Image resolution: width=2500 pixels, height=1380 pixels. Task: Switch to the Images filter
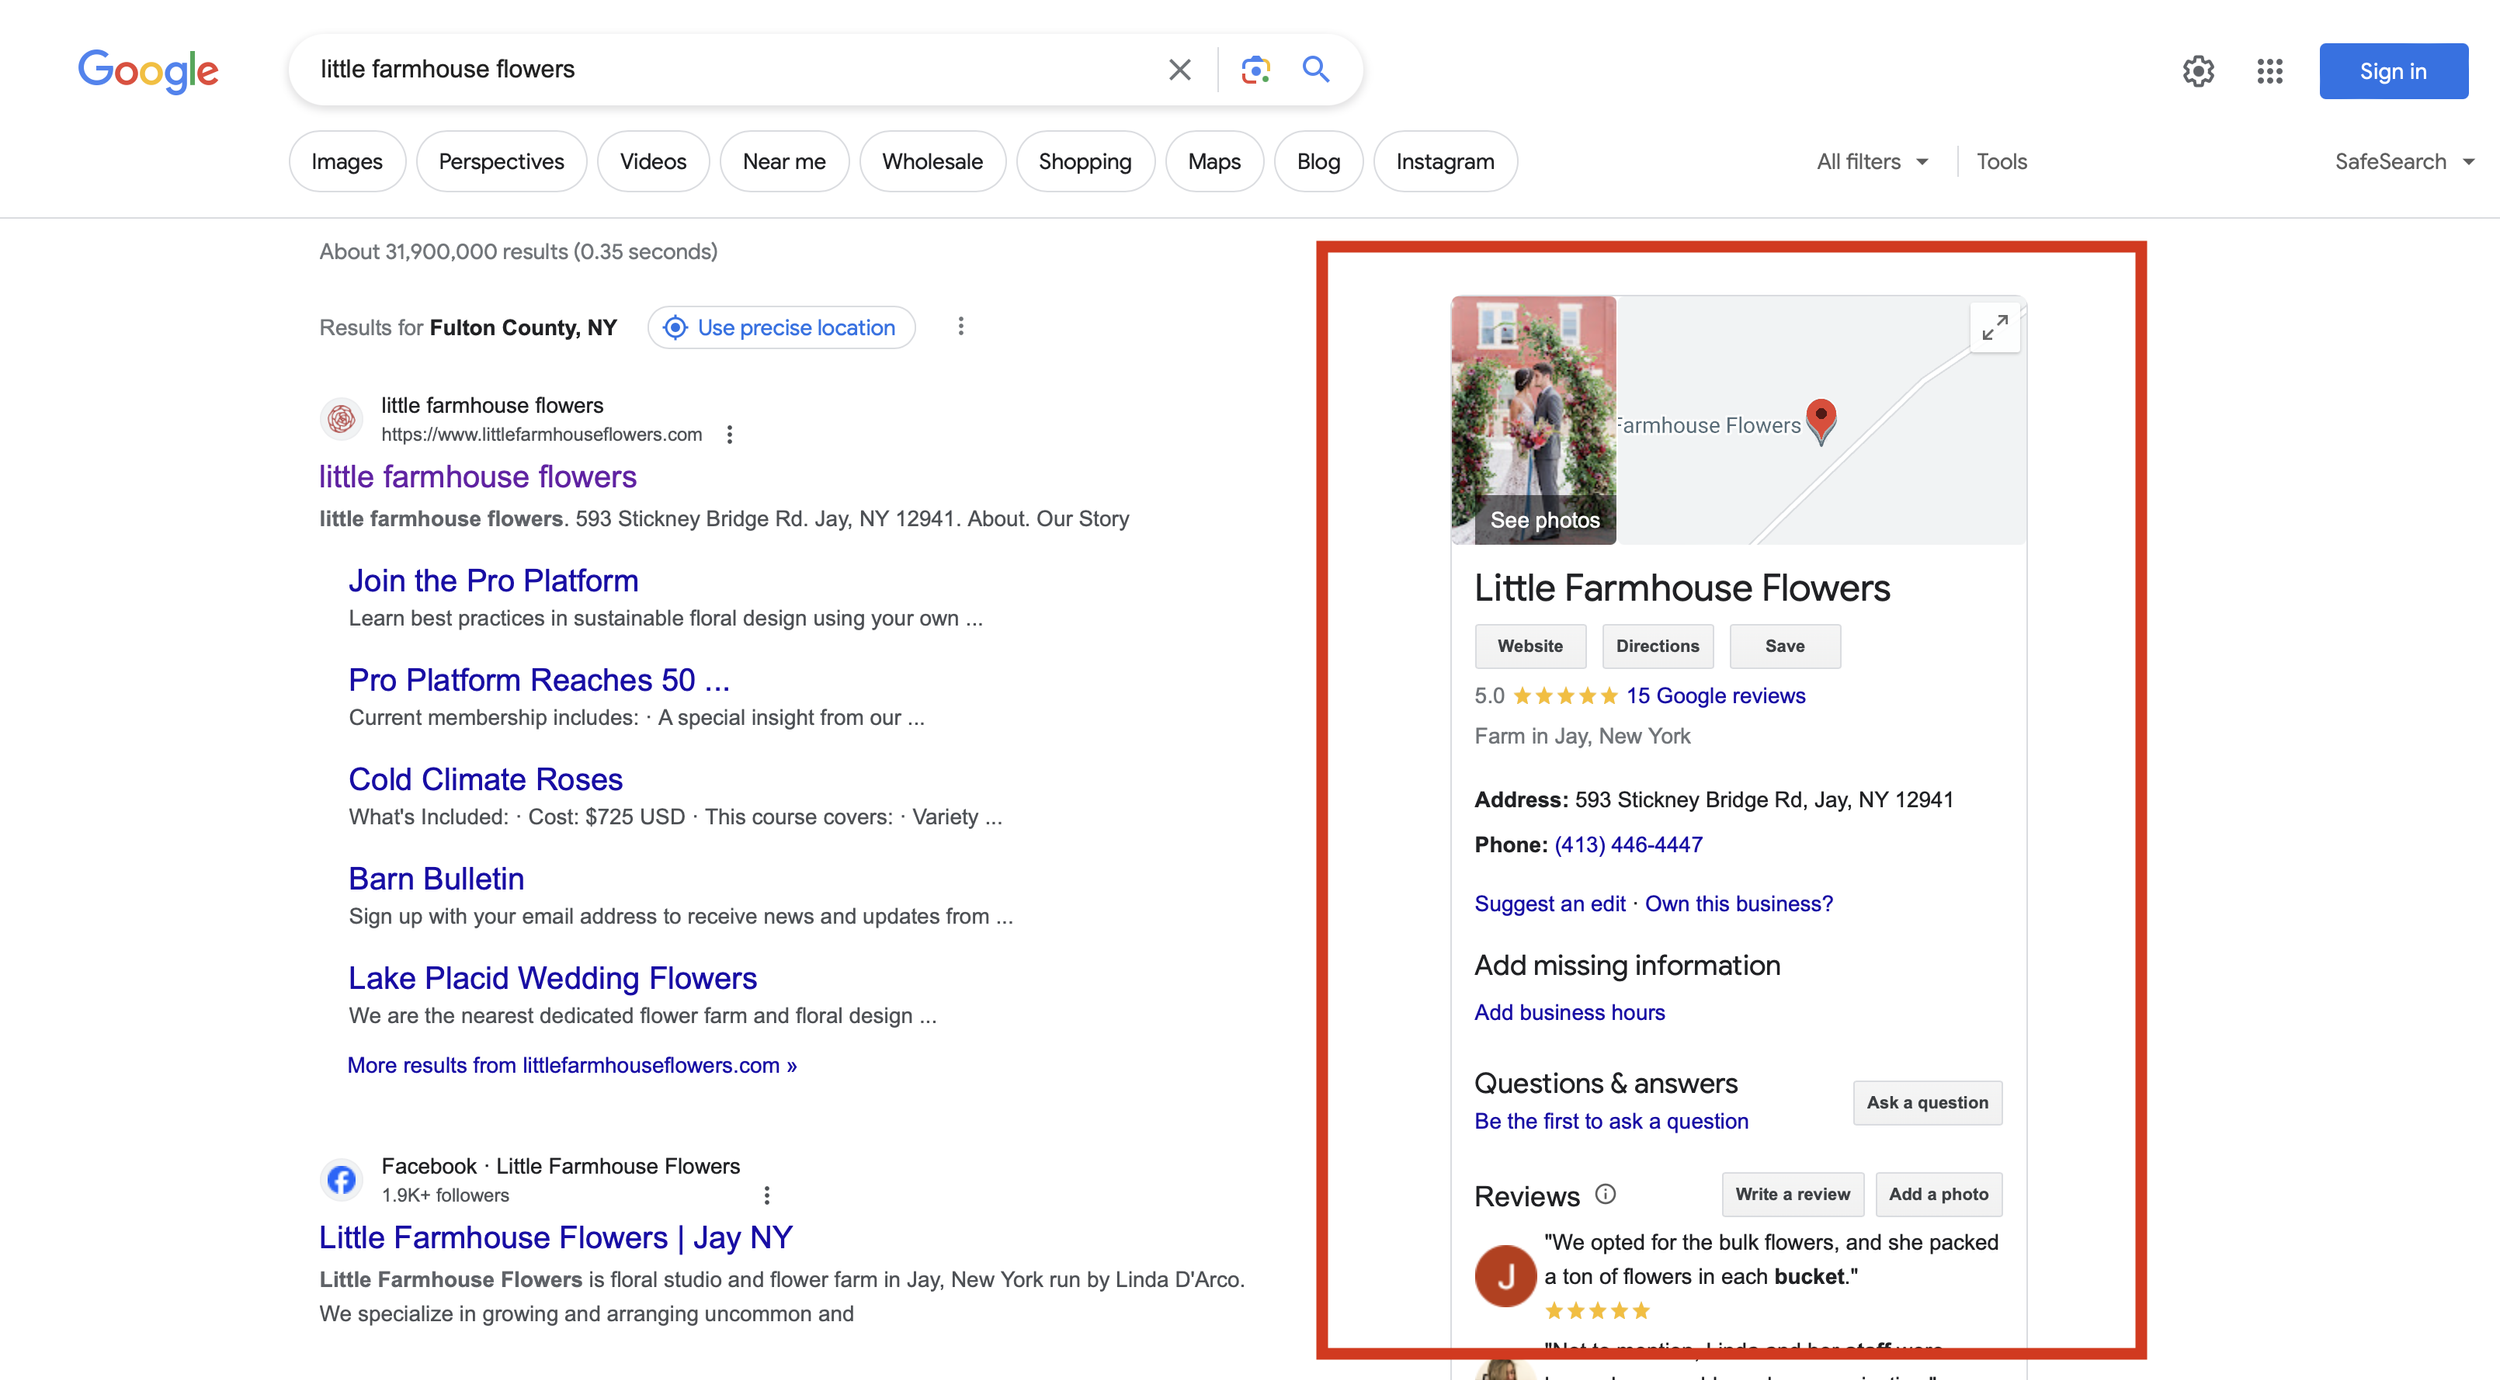[346, 162]
